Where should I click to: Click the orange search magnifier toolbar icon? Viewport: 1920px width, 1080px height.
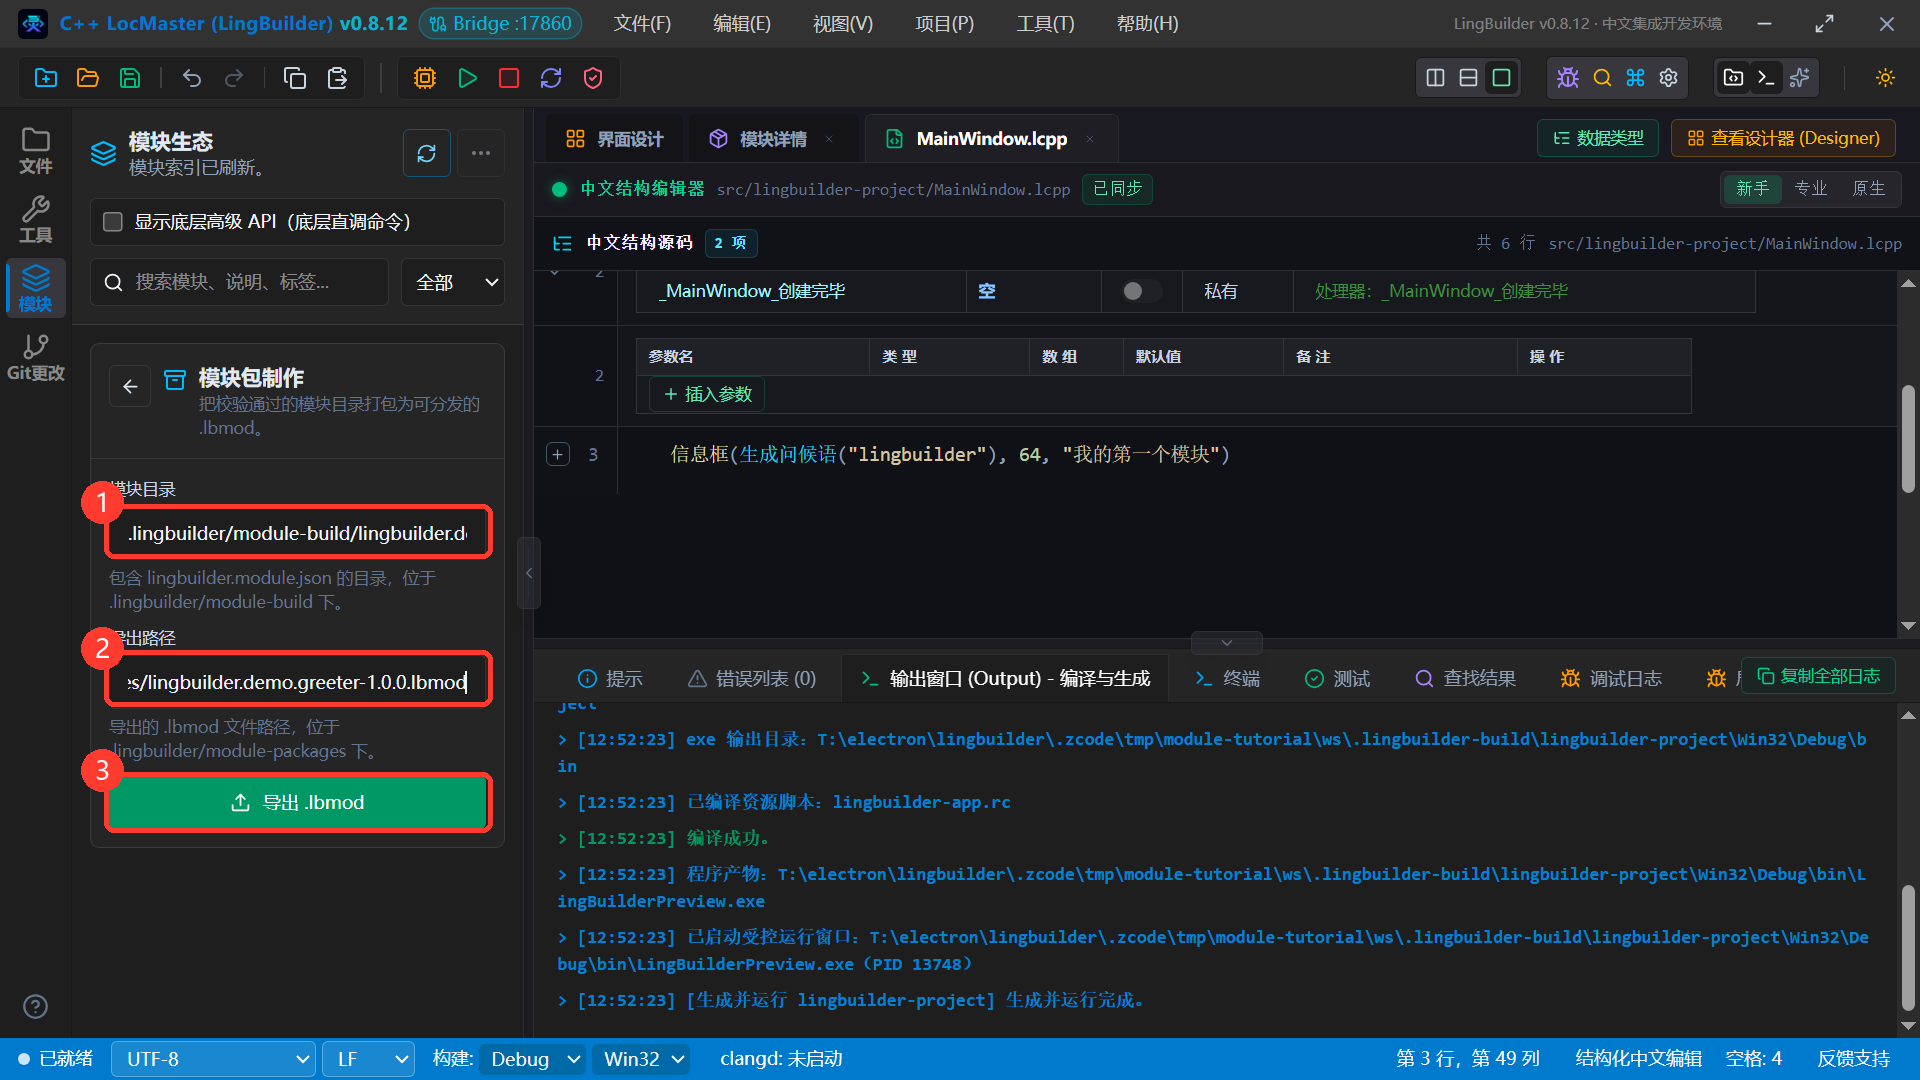1602,78
